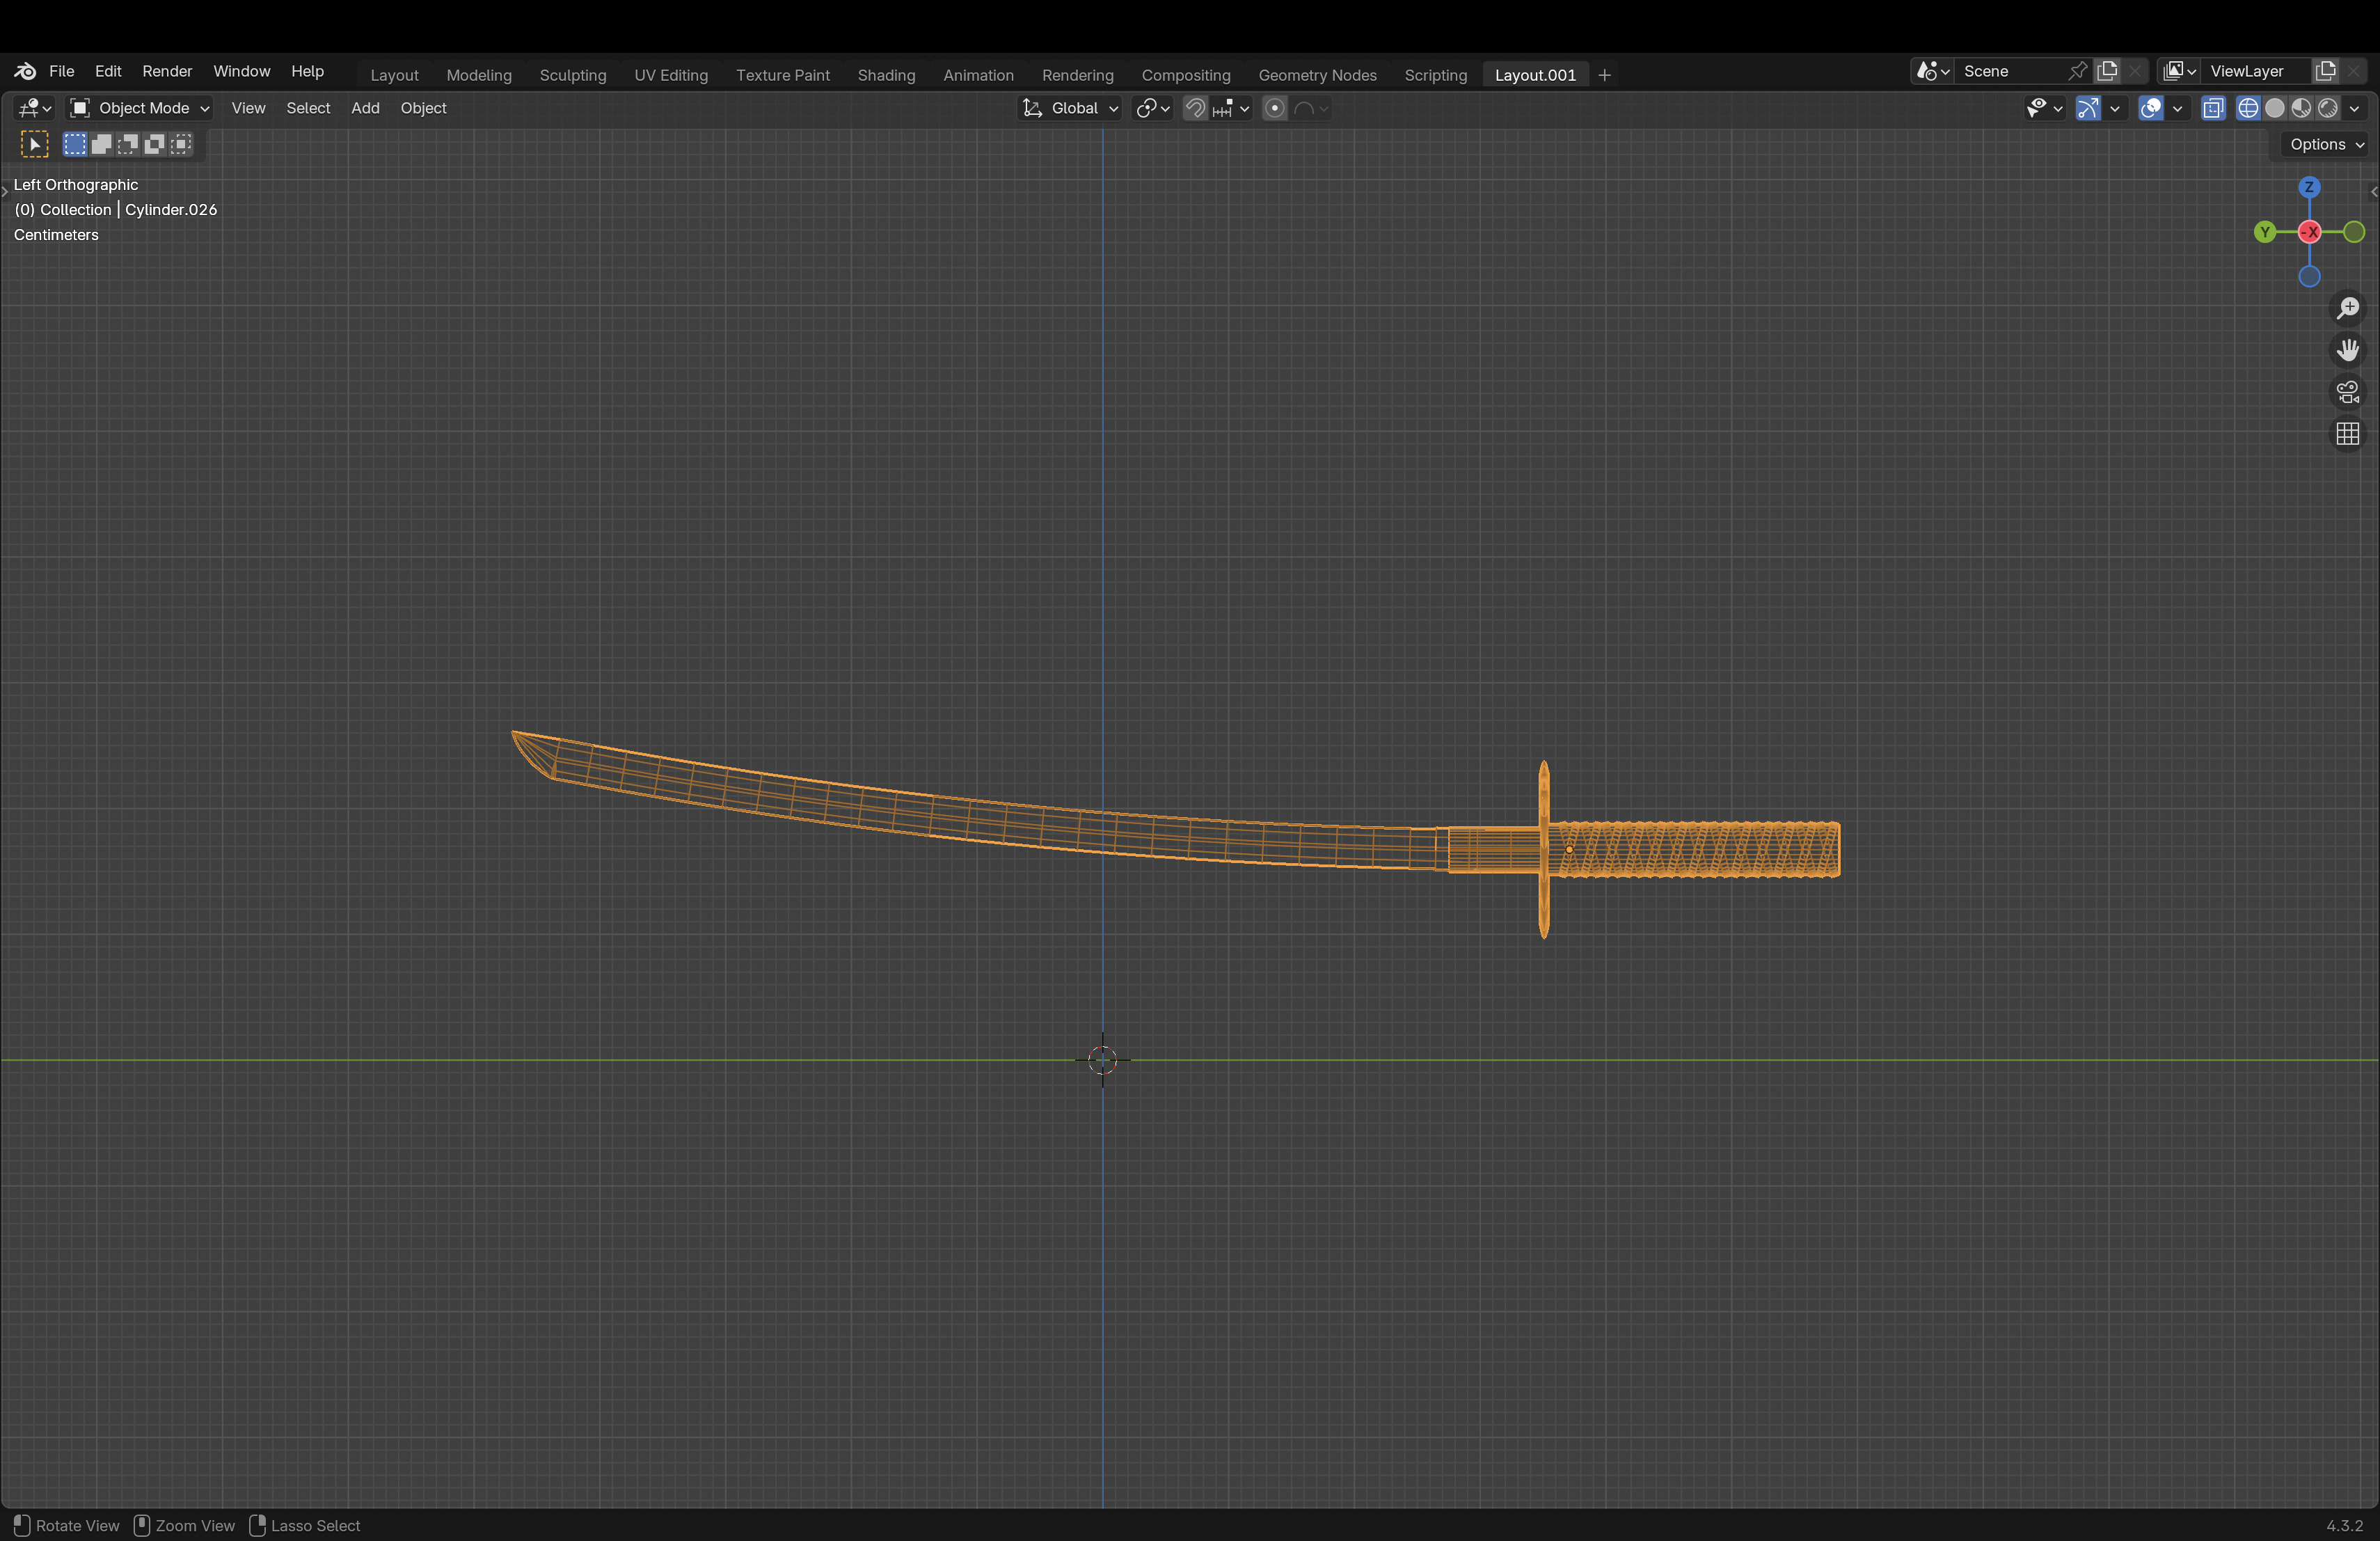Toggle camera view with camera icon

[x=2347, y=392]
